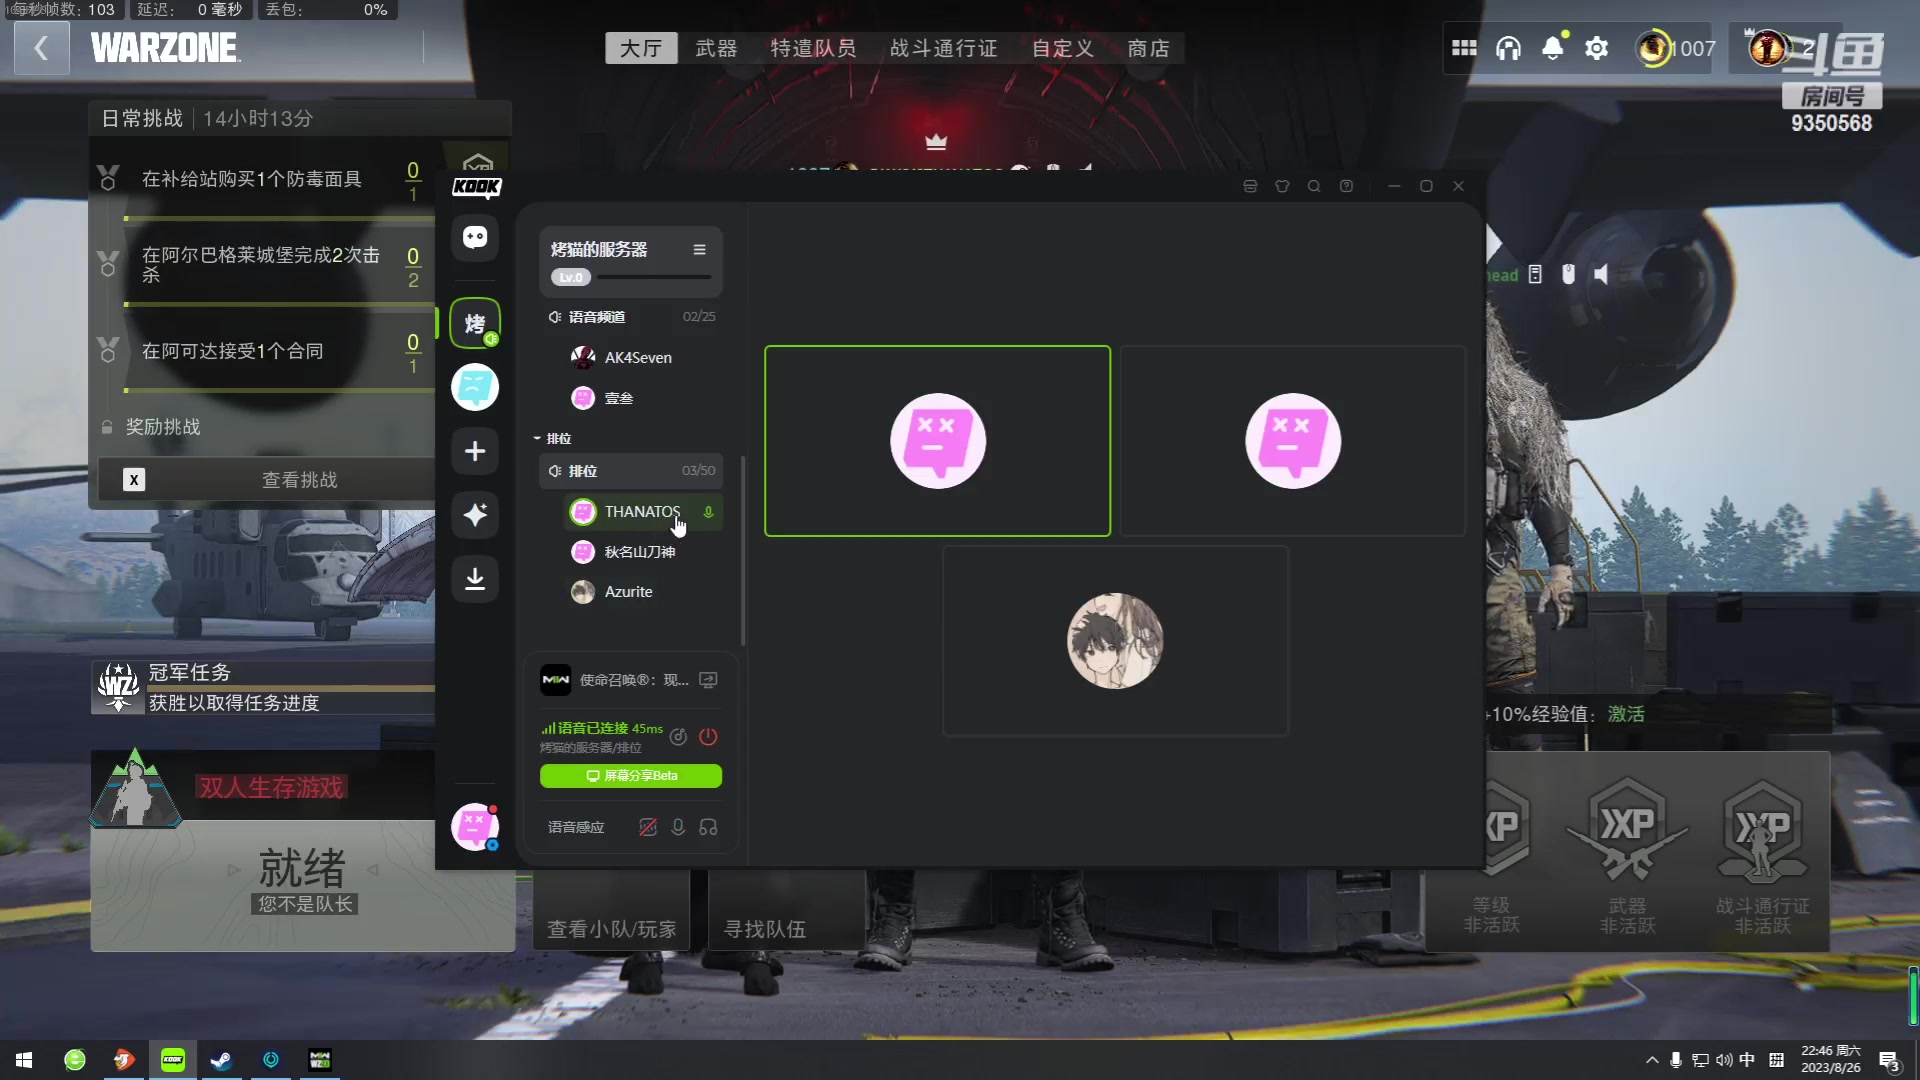Open Warzone notifications bell
Image resolution: width=1920 pixels, height=1080 pixels.
[x=1553, y=48]
